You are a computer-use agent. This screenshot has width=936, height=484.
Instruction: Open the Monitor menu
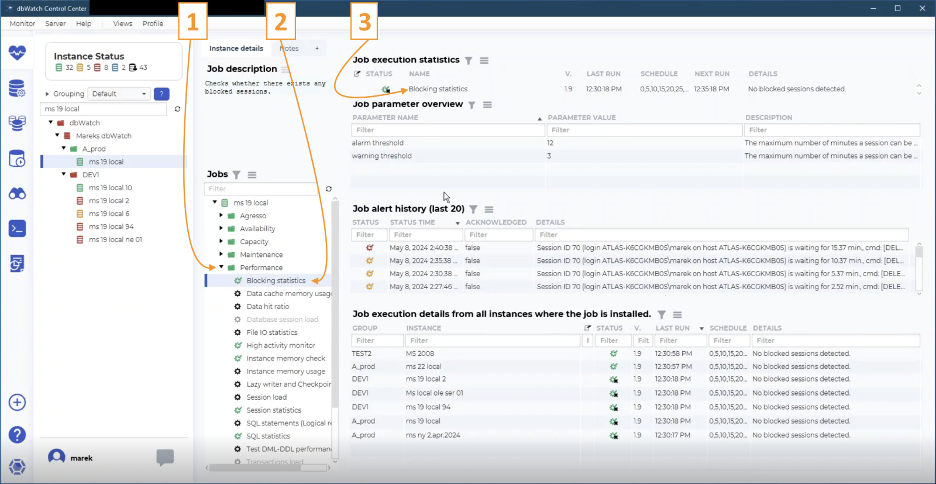coord(23,23)
